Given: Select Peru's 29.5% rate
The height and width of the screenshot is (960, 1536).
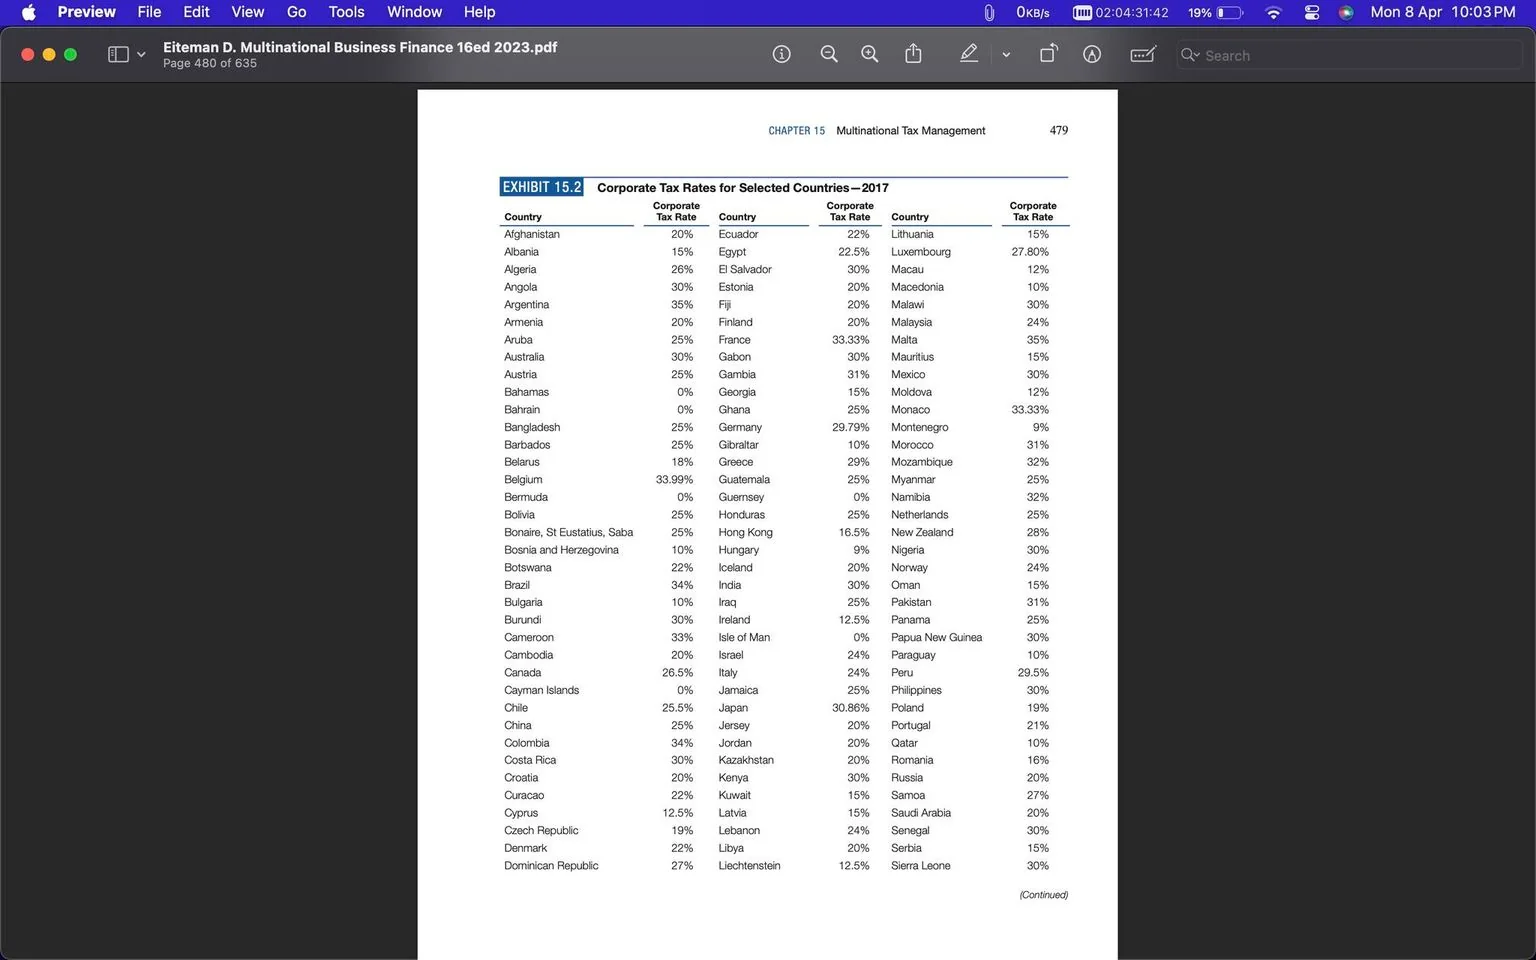Looking at the screenshot, I should pos(1033,673).
